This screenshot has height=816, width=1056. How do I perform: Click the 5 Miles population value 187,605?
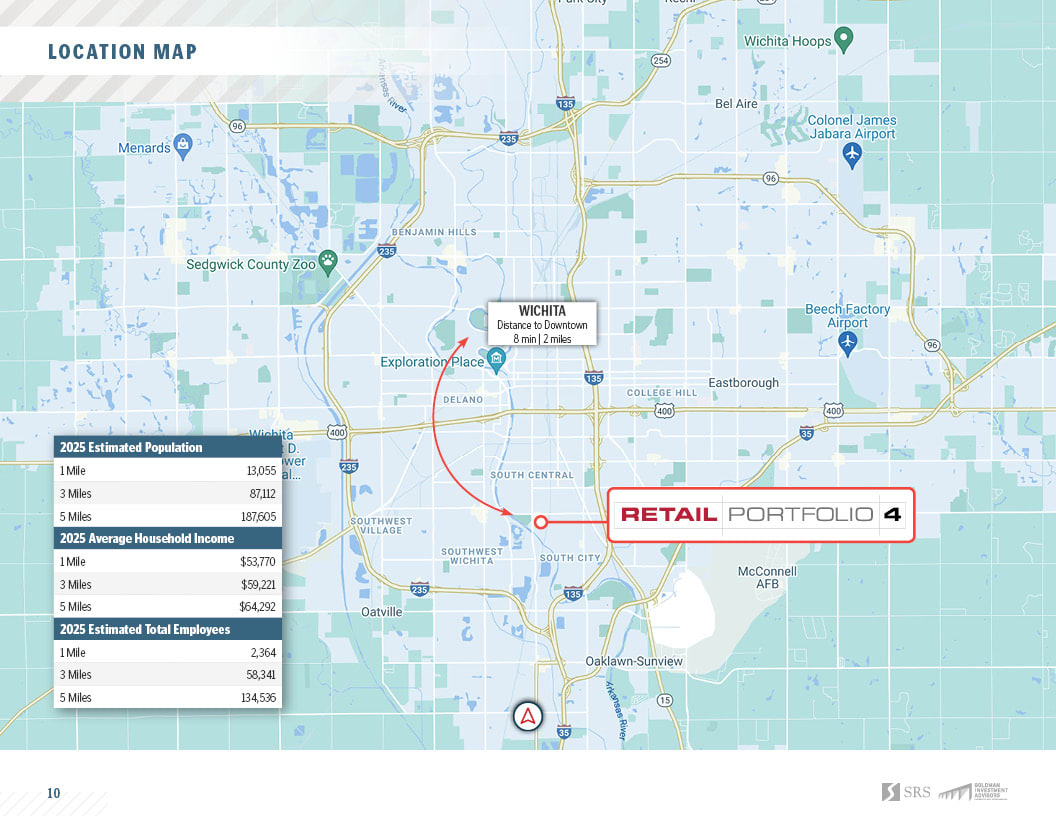point(259,516)
